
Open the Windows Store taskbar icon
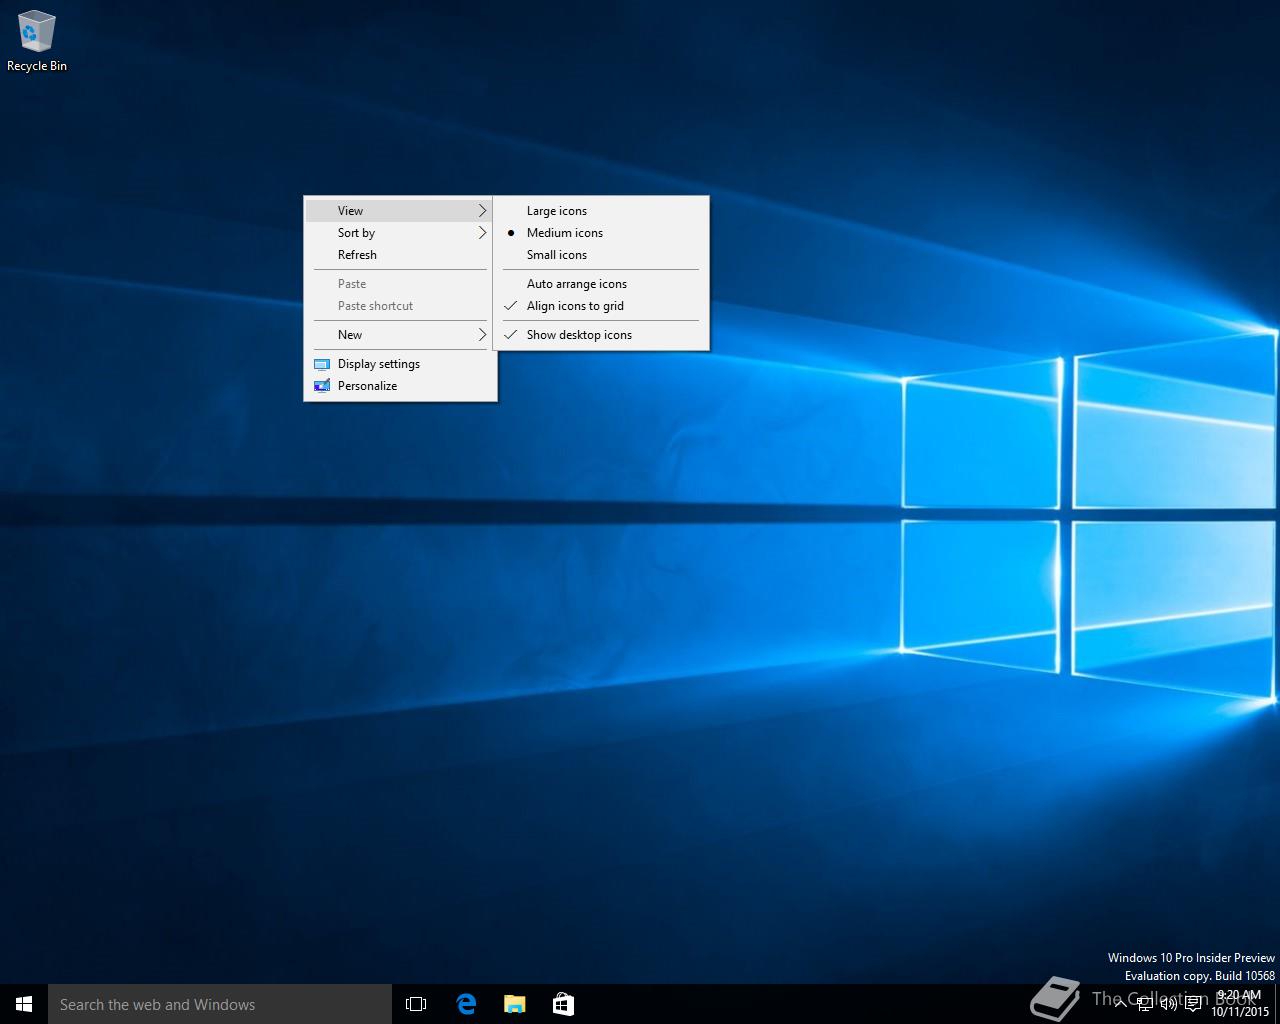point(563,1004)
